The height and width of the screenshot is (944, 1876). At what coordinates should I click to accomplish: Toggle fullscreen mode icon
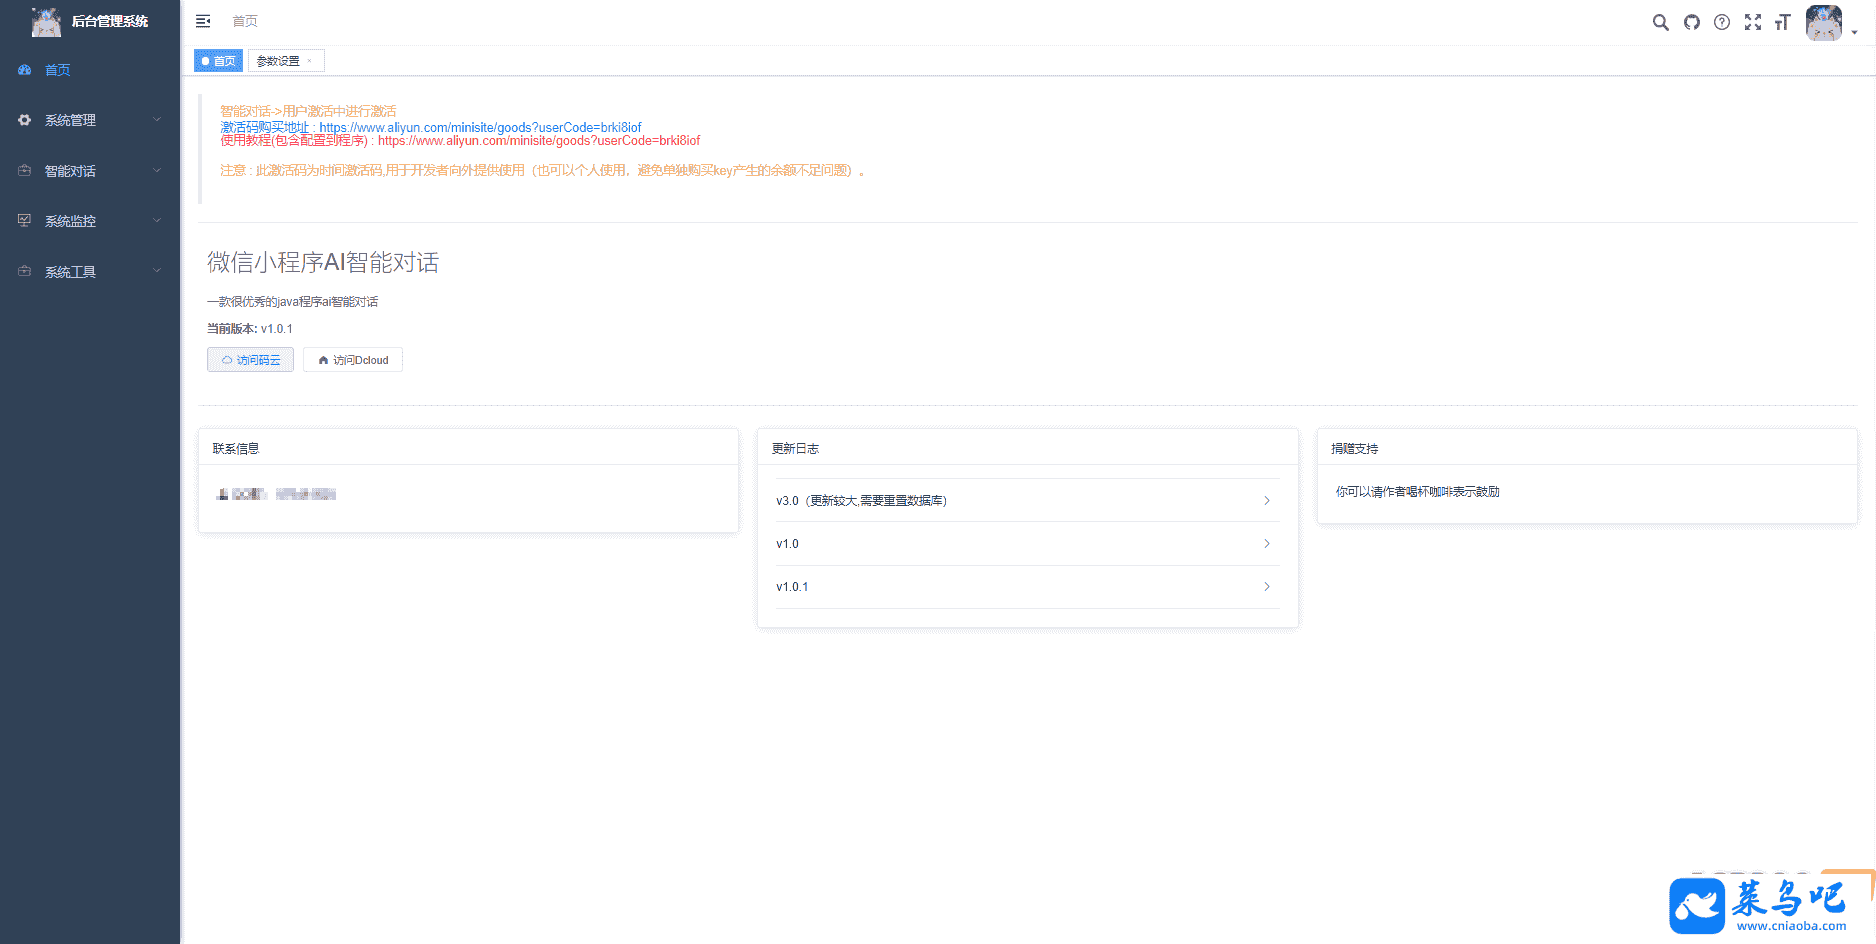[1753, 22]
